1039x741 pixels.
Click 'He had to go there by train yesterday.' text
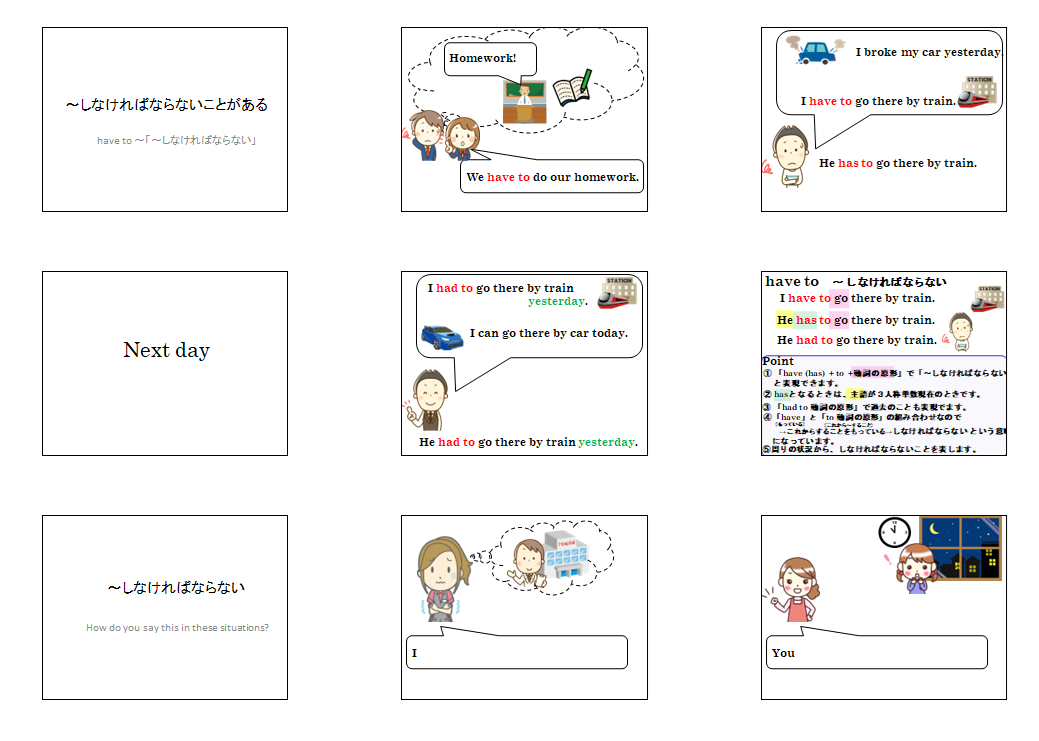[x=528, y=442]
